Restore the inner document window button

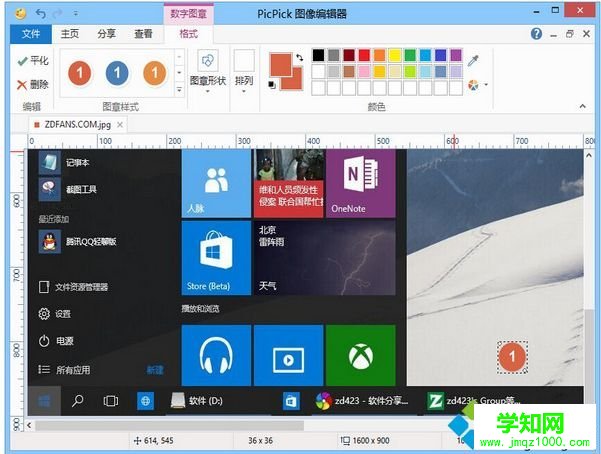pyautogui.click(x=570, y=34)
